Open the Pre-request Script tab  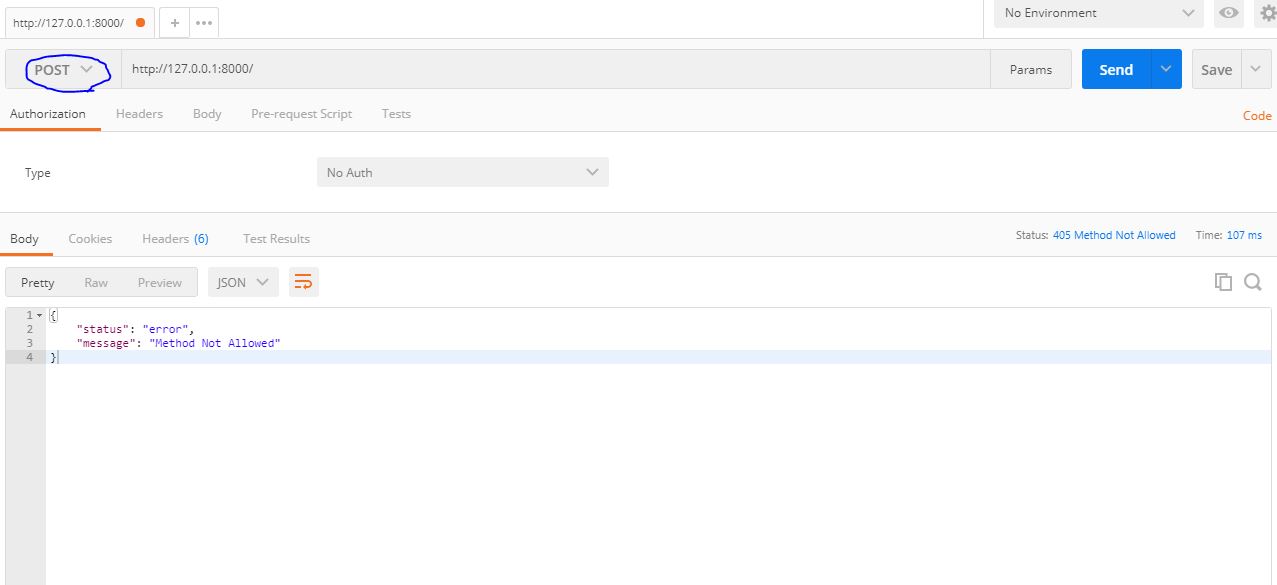pyautogui.click(x=301, y=114)
